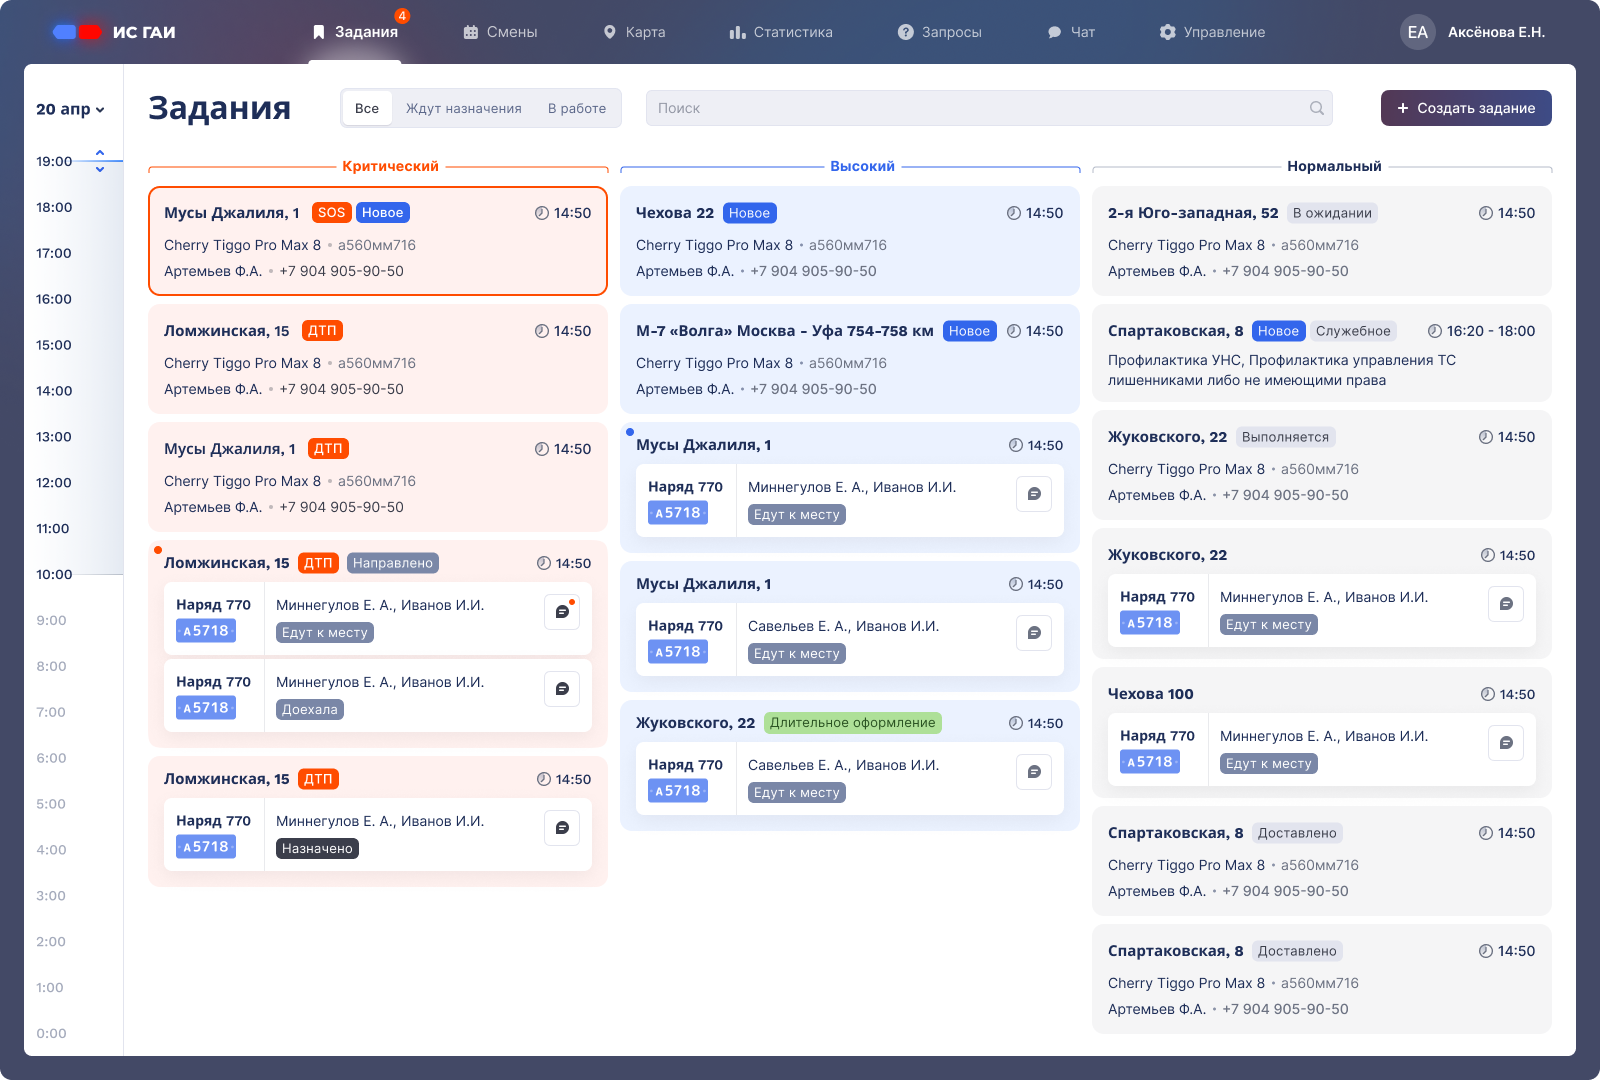The width and height of the screenshot is (1600, 1080).
Task: Open the Карта map section
Action: pos(634,32)
